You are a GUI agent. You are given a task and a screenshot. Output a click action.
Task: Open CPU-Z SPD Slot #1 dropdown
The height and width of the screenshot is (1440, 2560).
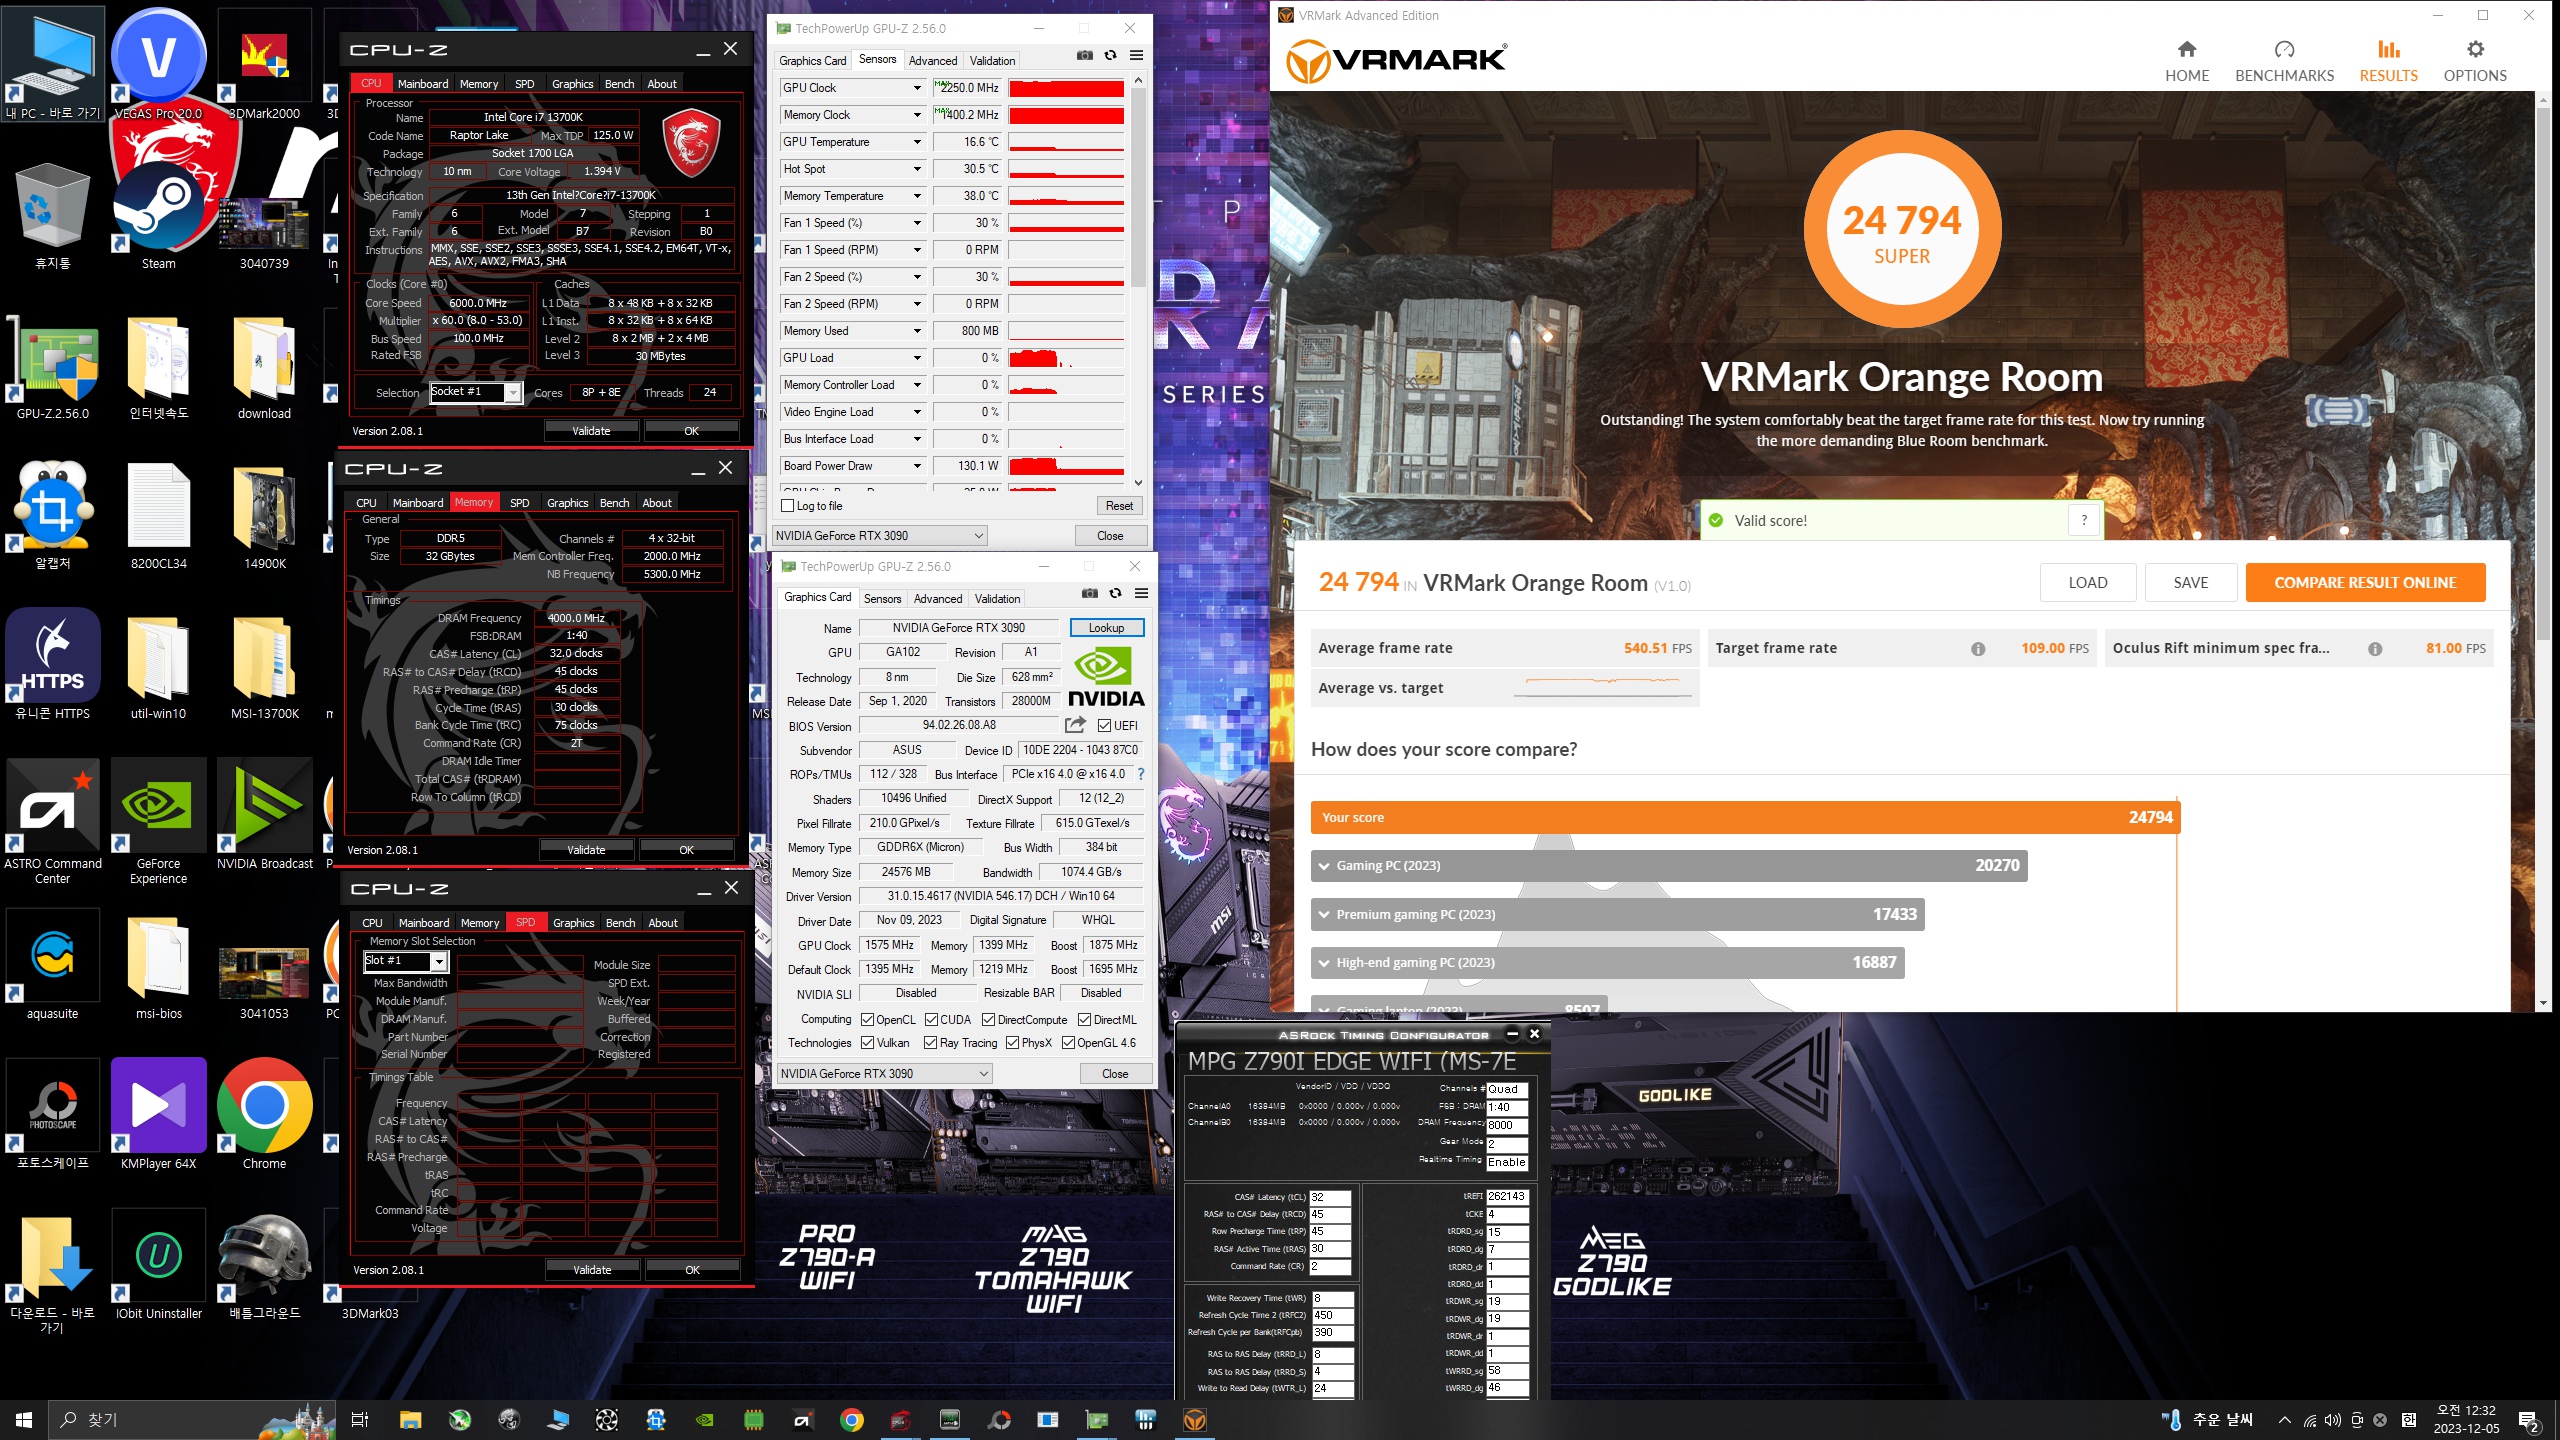pos(438,961)
